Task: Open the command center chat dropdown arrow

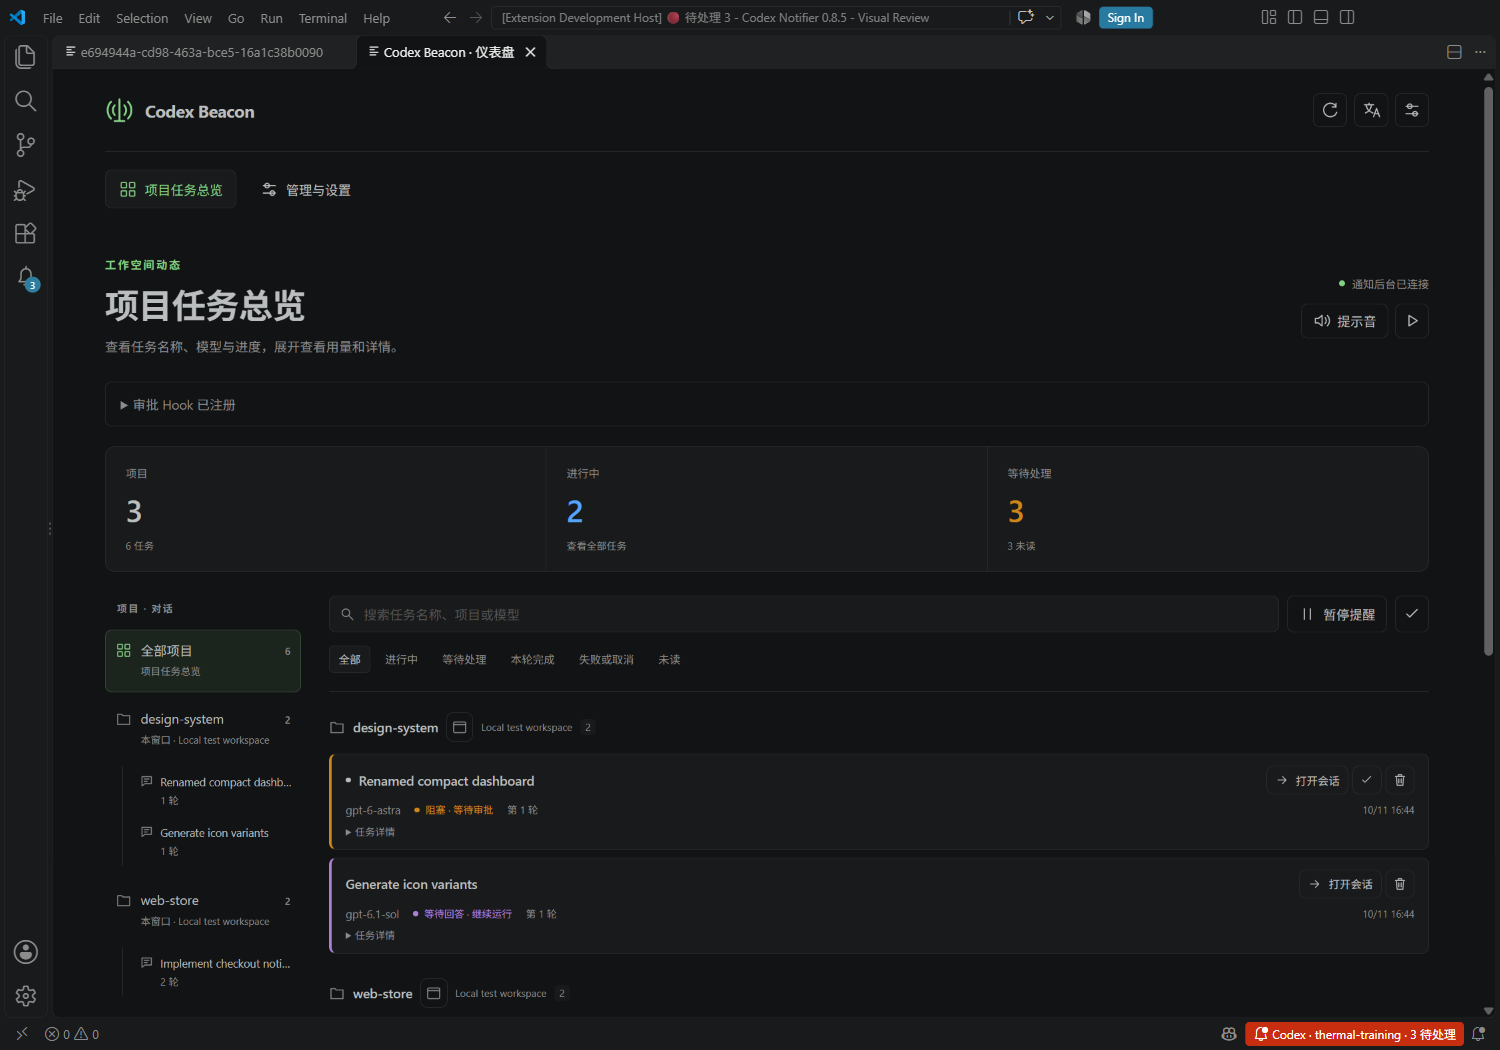Action: click(1050, 18)
